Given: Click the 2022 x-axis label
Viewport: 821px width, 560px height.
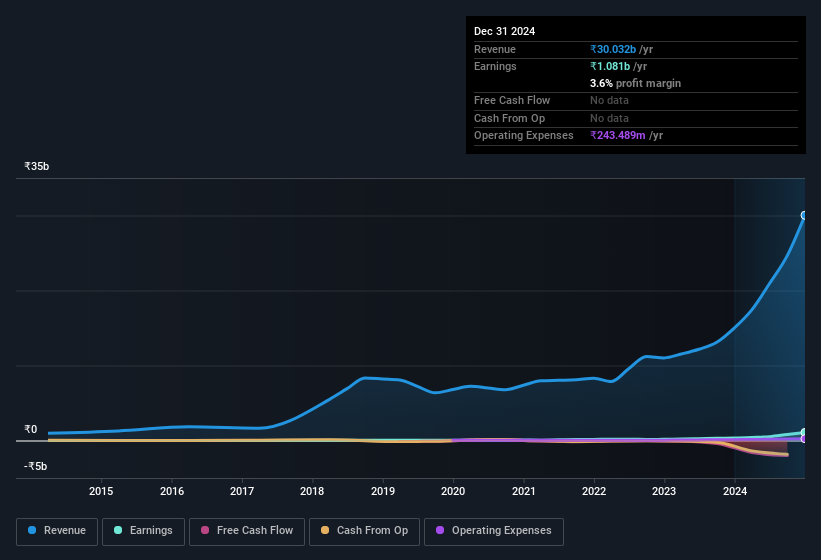Looking at the screenshot, I should tap(594, 491).
